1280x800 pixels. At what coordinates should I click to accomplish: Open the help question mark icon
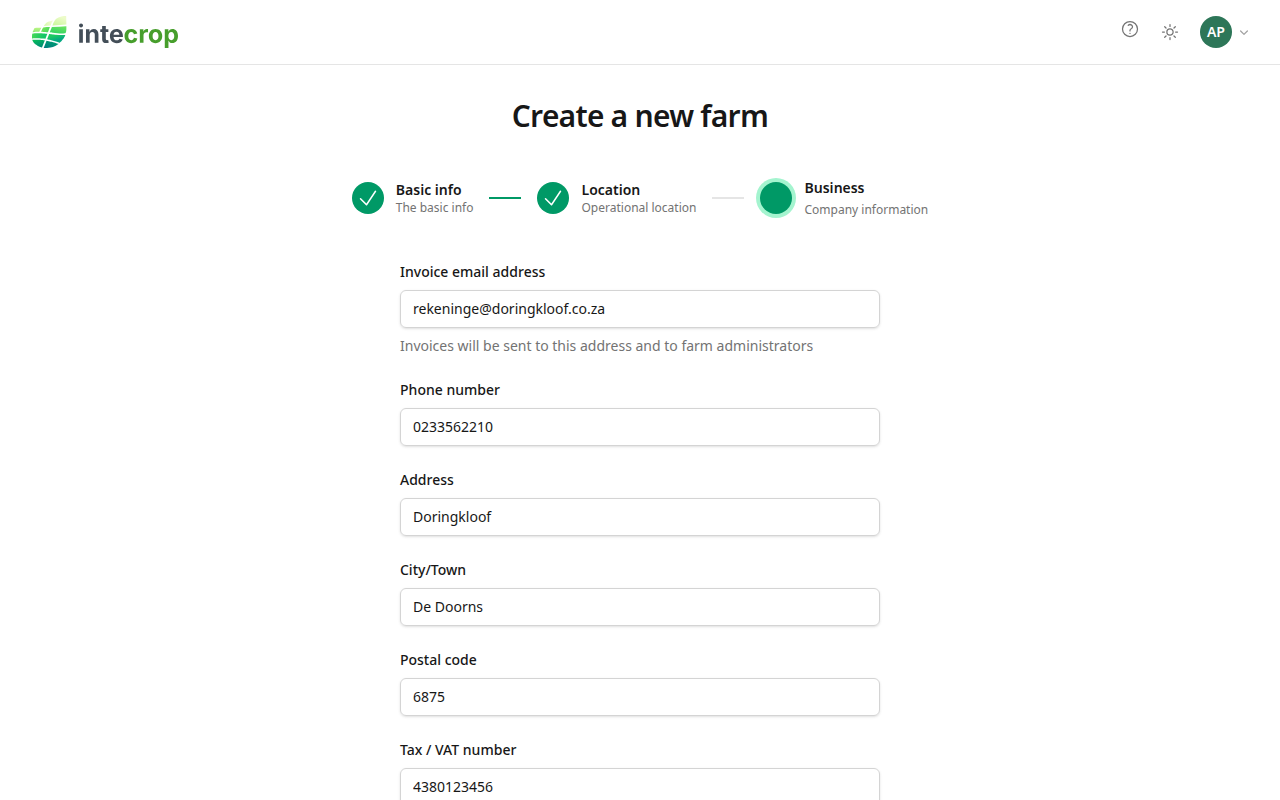[x=1130, y=29]
